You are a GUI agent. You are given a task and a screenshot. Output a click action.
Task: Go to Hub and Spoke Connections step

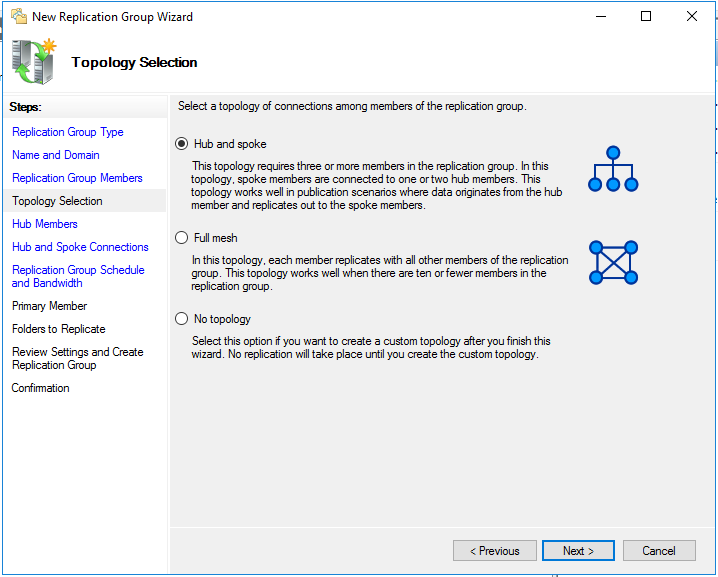(x=81, y=247)
